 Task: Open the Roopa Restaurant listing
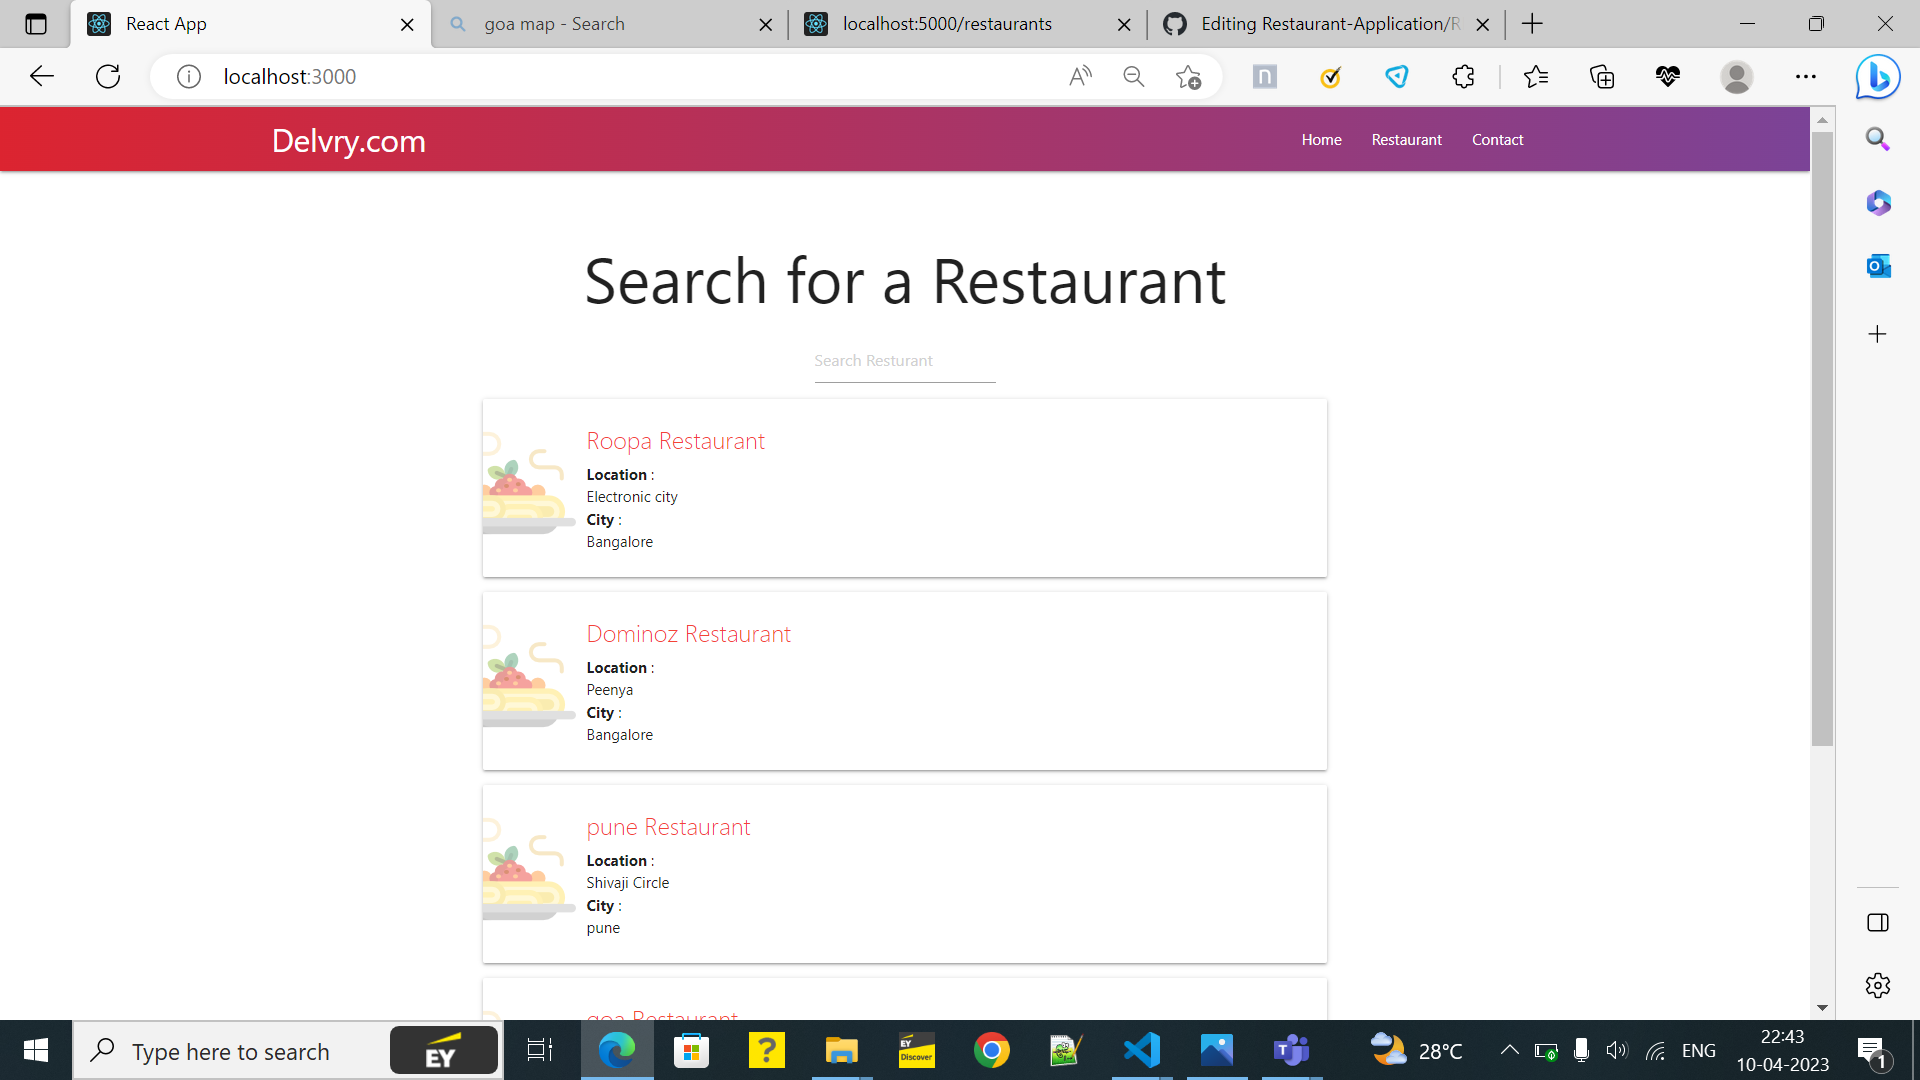(675, 440)
